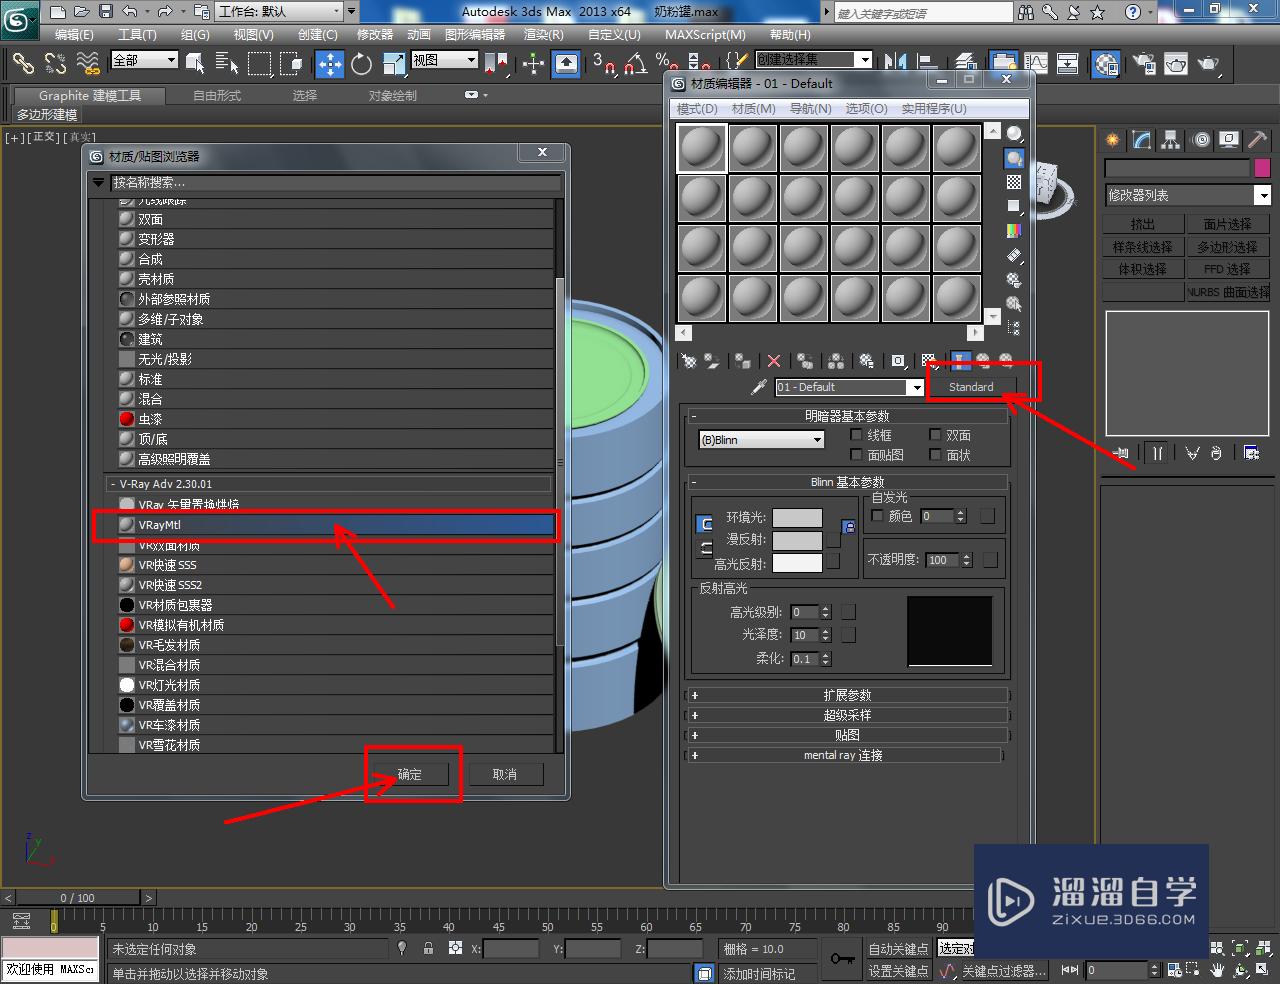Open the 修改器 main menu
The width and height of the screenshot is (1280, 984).
[x=375, y=34]
